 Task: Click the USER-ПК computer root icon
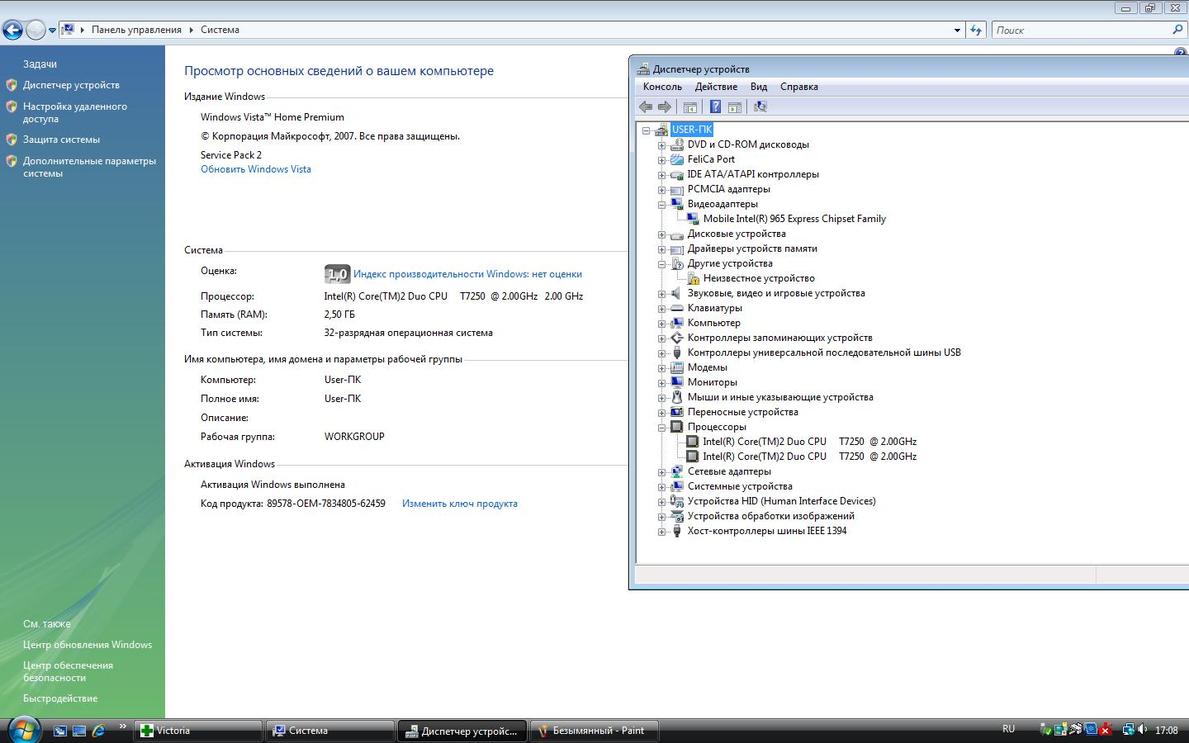(x=661, y=130)
